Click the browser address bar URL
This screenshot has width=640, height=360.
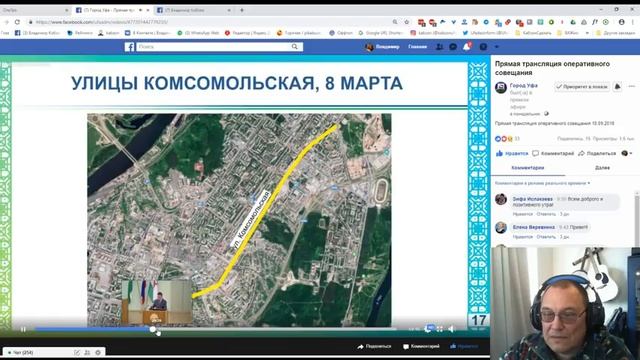[x=102, y=22]
